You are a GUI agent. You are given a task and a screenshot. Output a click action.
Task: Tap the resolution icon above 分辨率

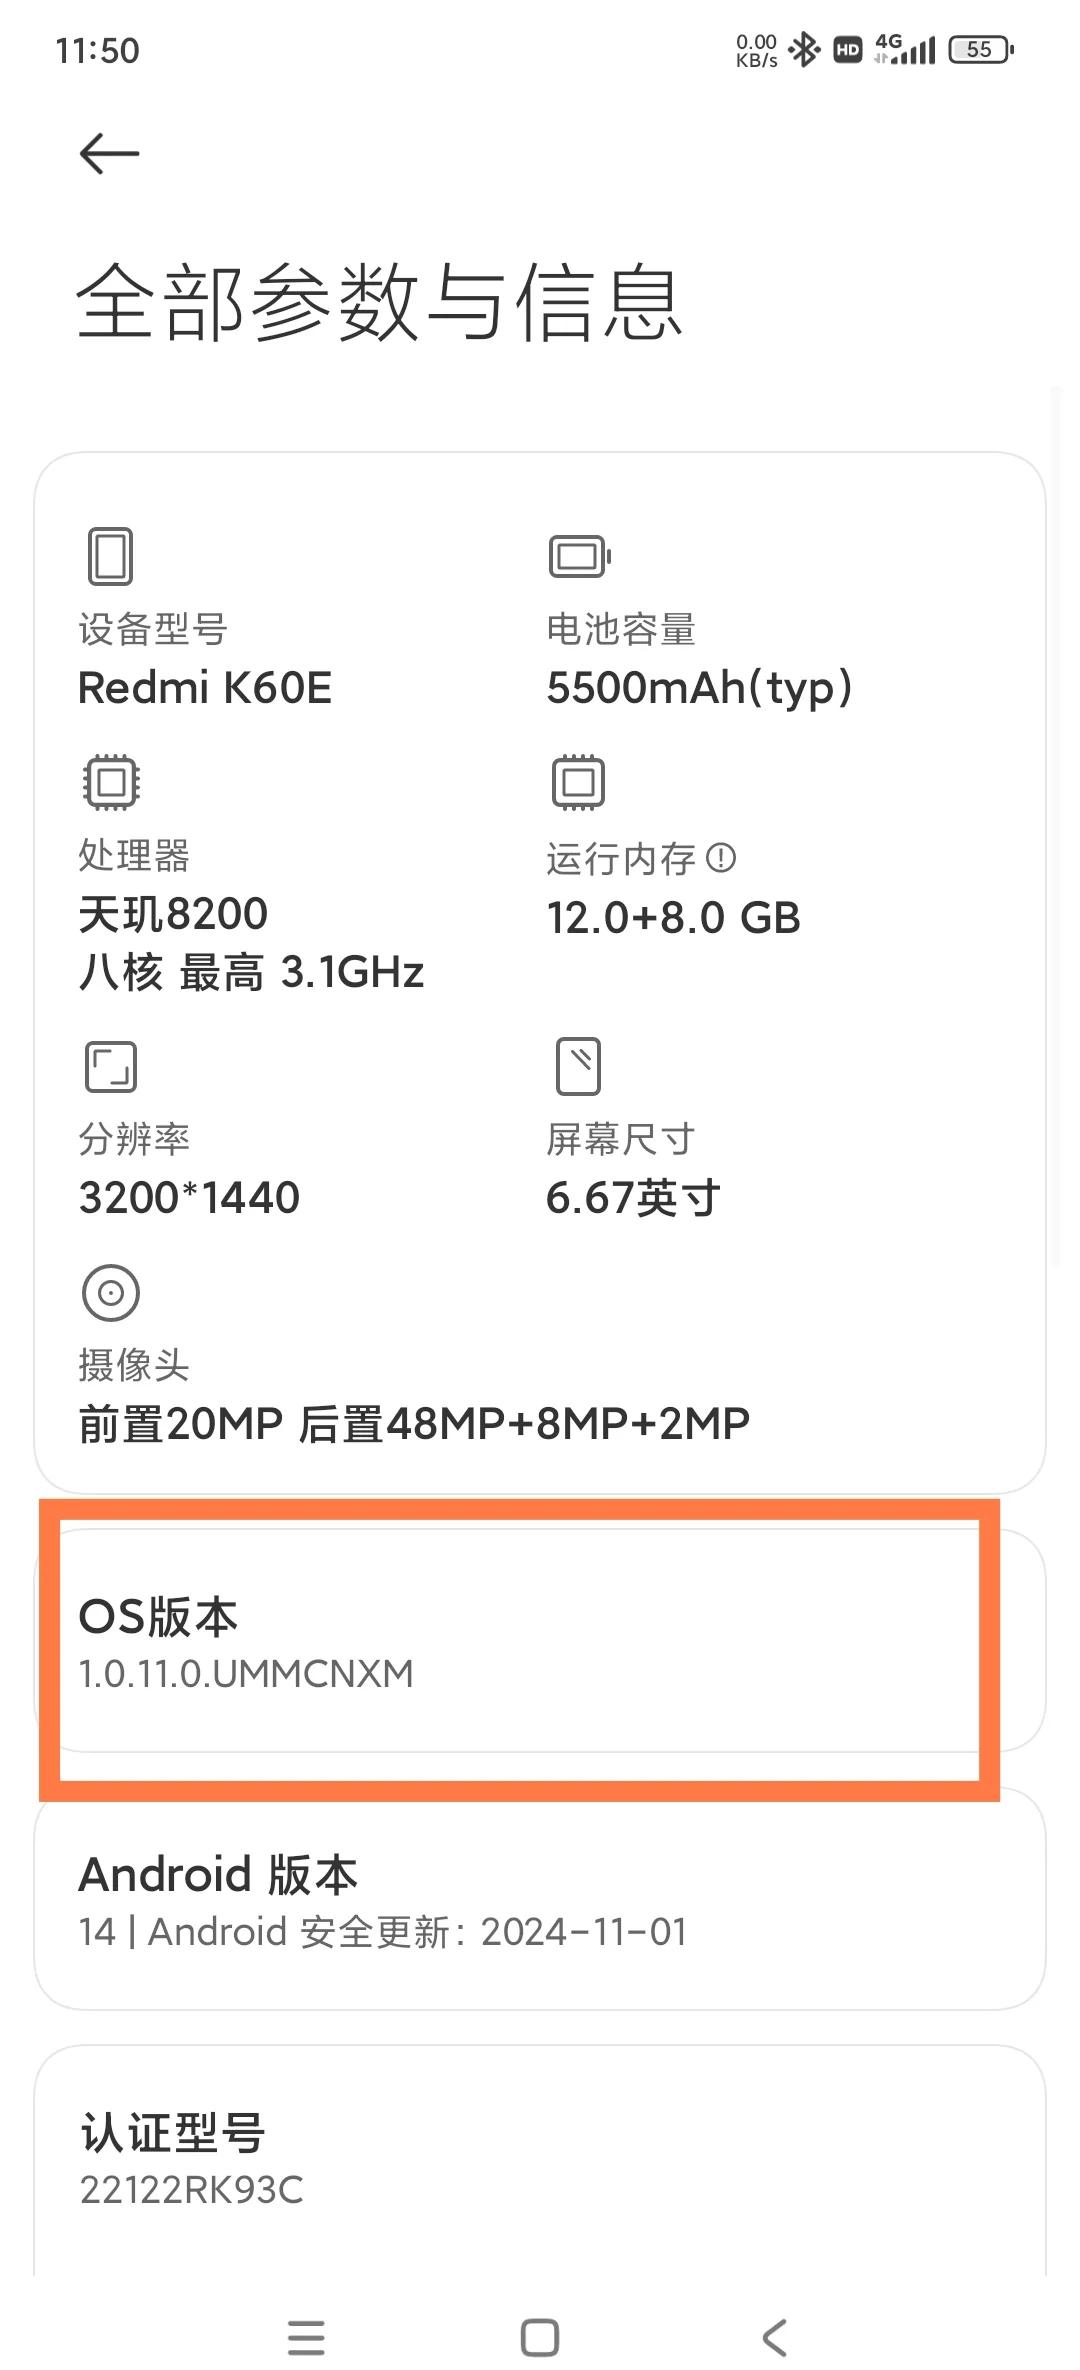111,1068
